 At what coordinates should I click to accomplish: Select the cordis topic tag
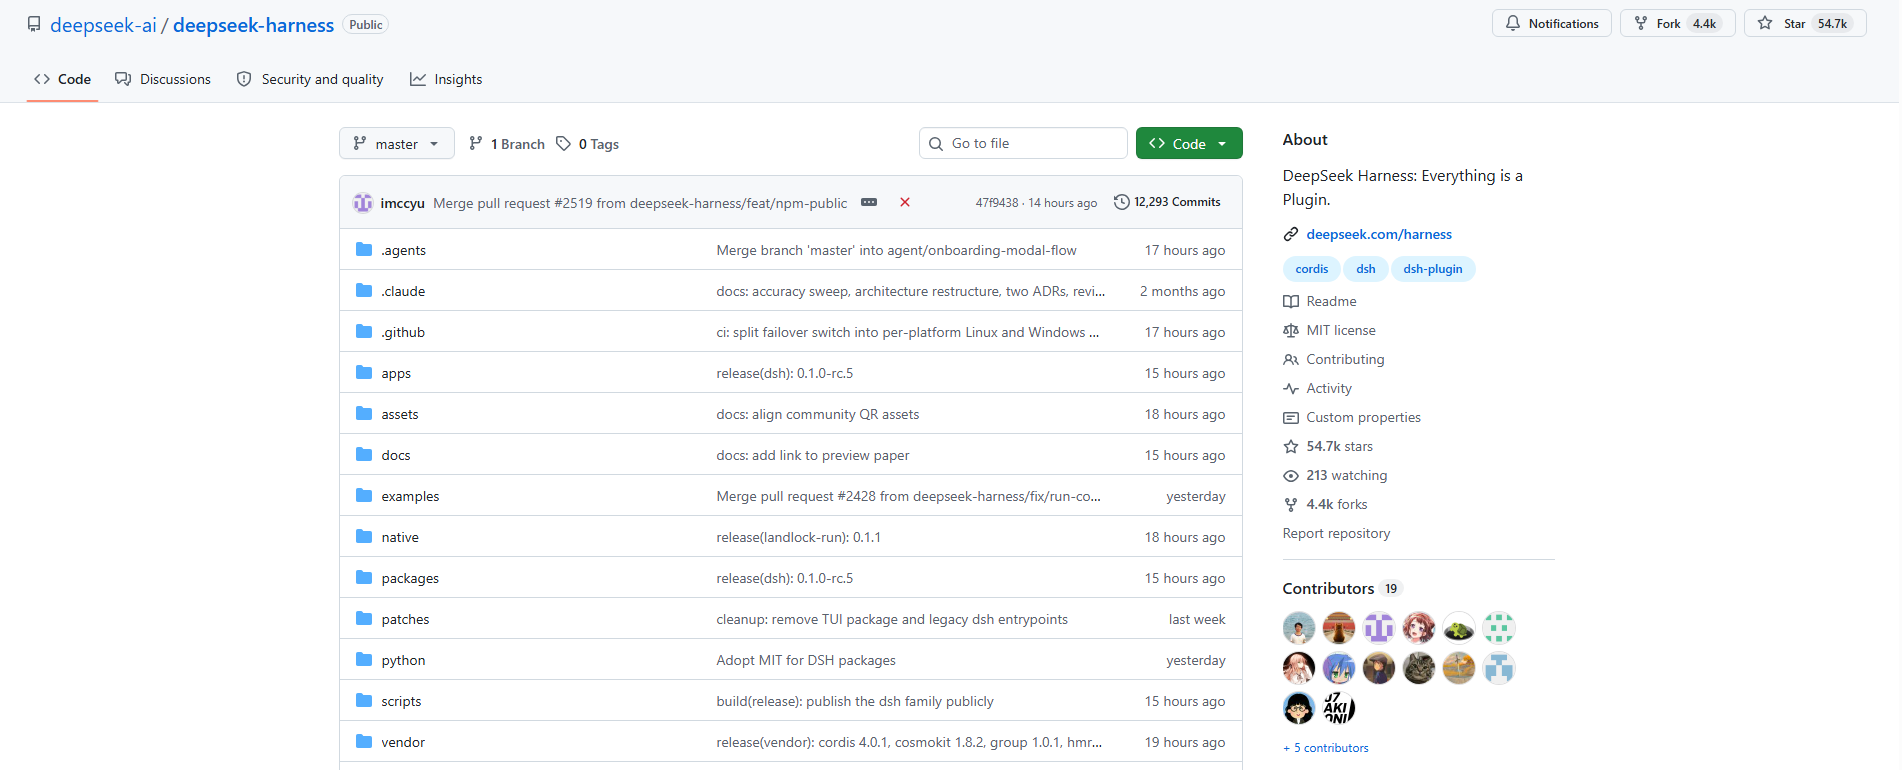[1312, 269]
